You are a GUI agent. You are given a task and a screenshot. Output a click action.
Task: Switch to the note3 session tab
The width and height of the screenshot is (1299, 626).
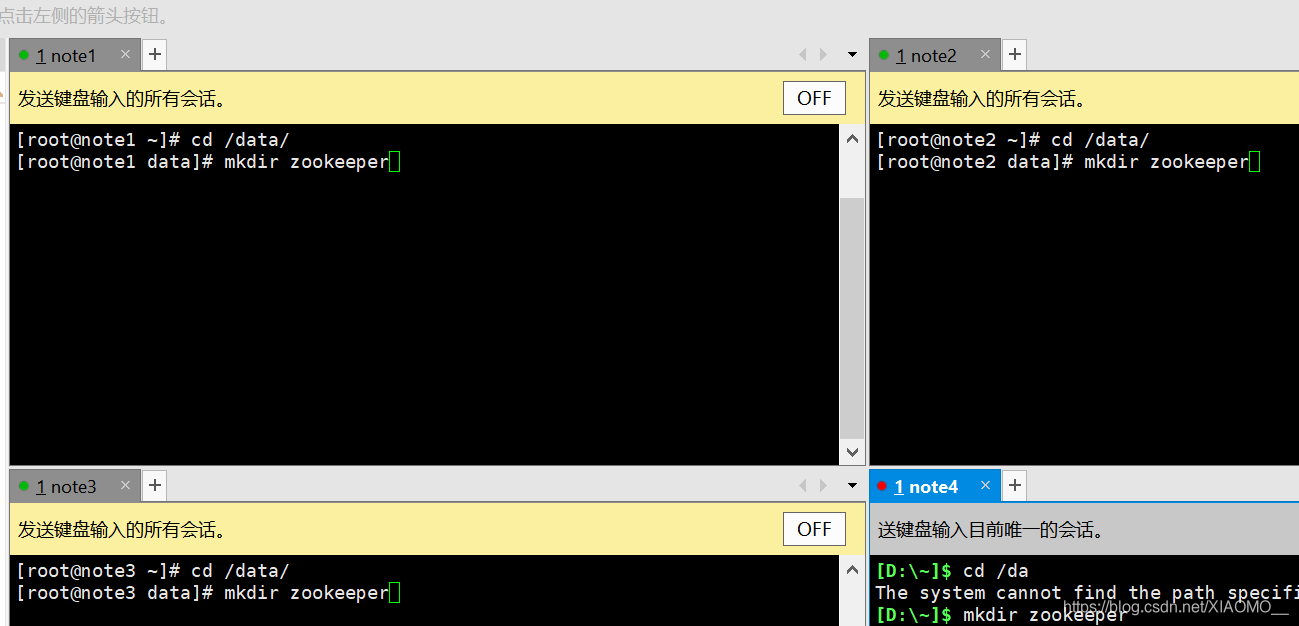(75, 487)
